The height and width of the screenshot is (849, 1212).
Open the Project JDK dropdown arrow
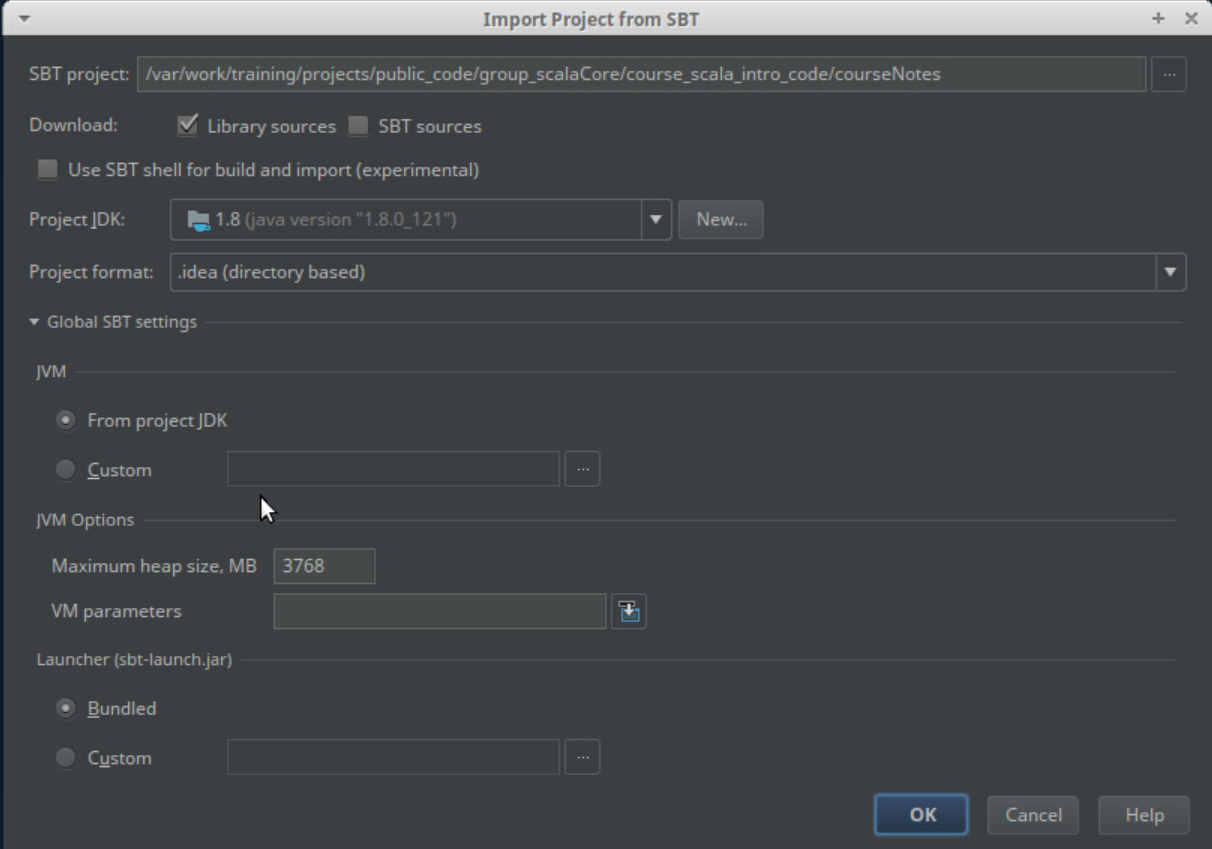click(656, 220)
